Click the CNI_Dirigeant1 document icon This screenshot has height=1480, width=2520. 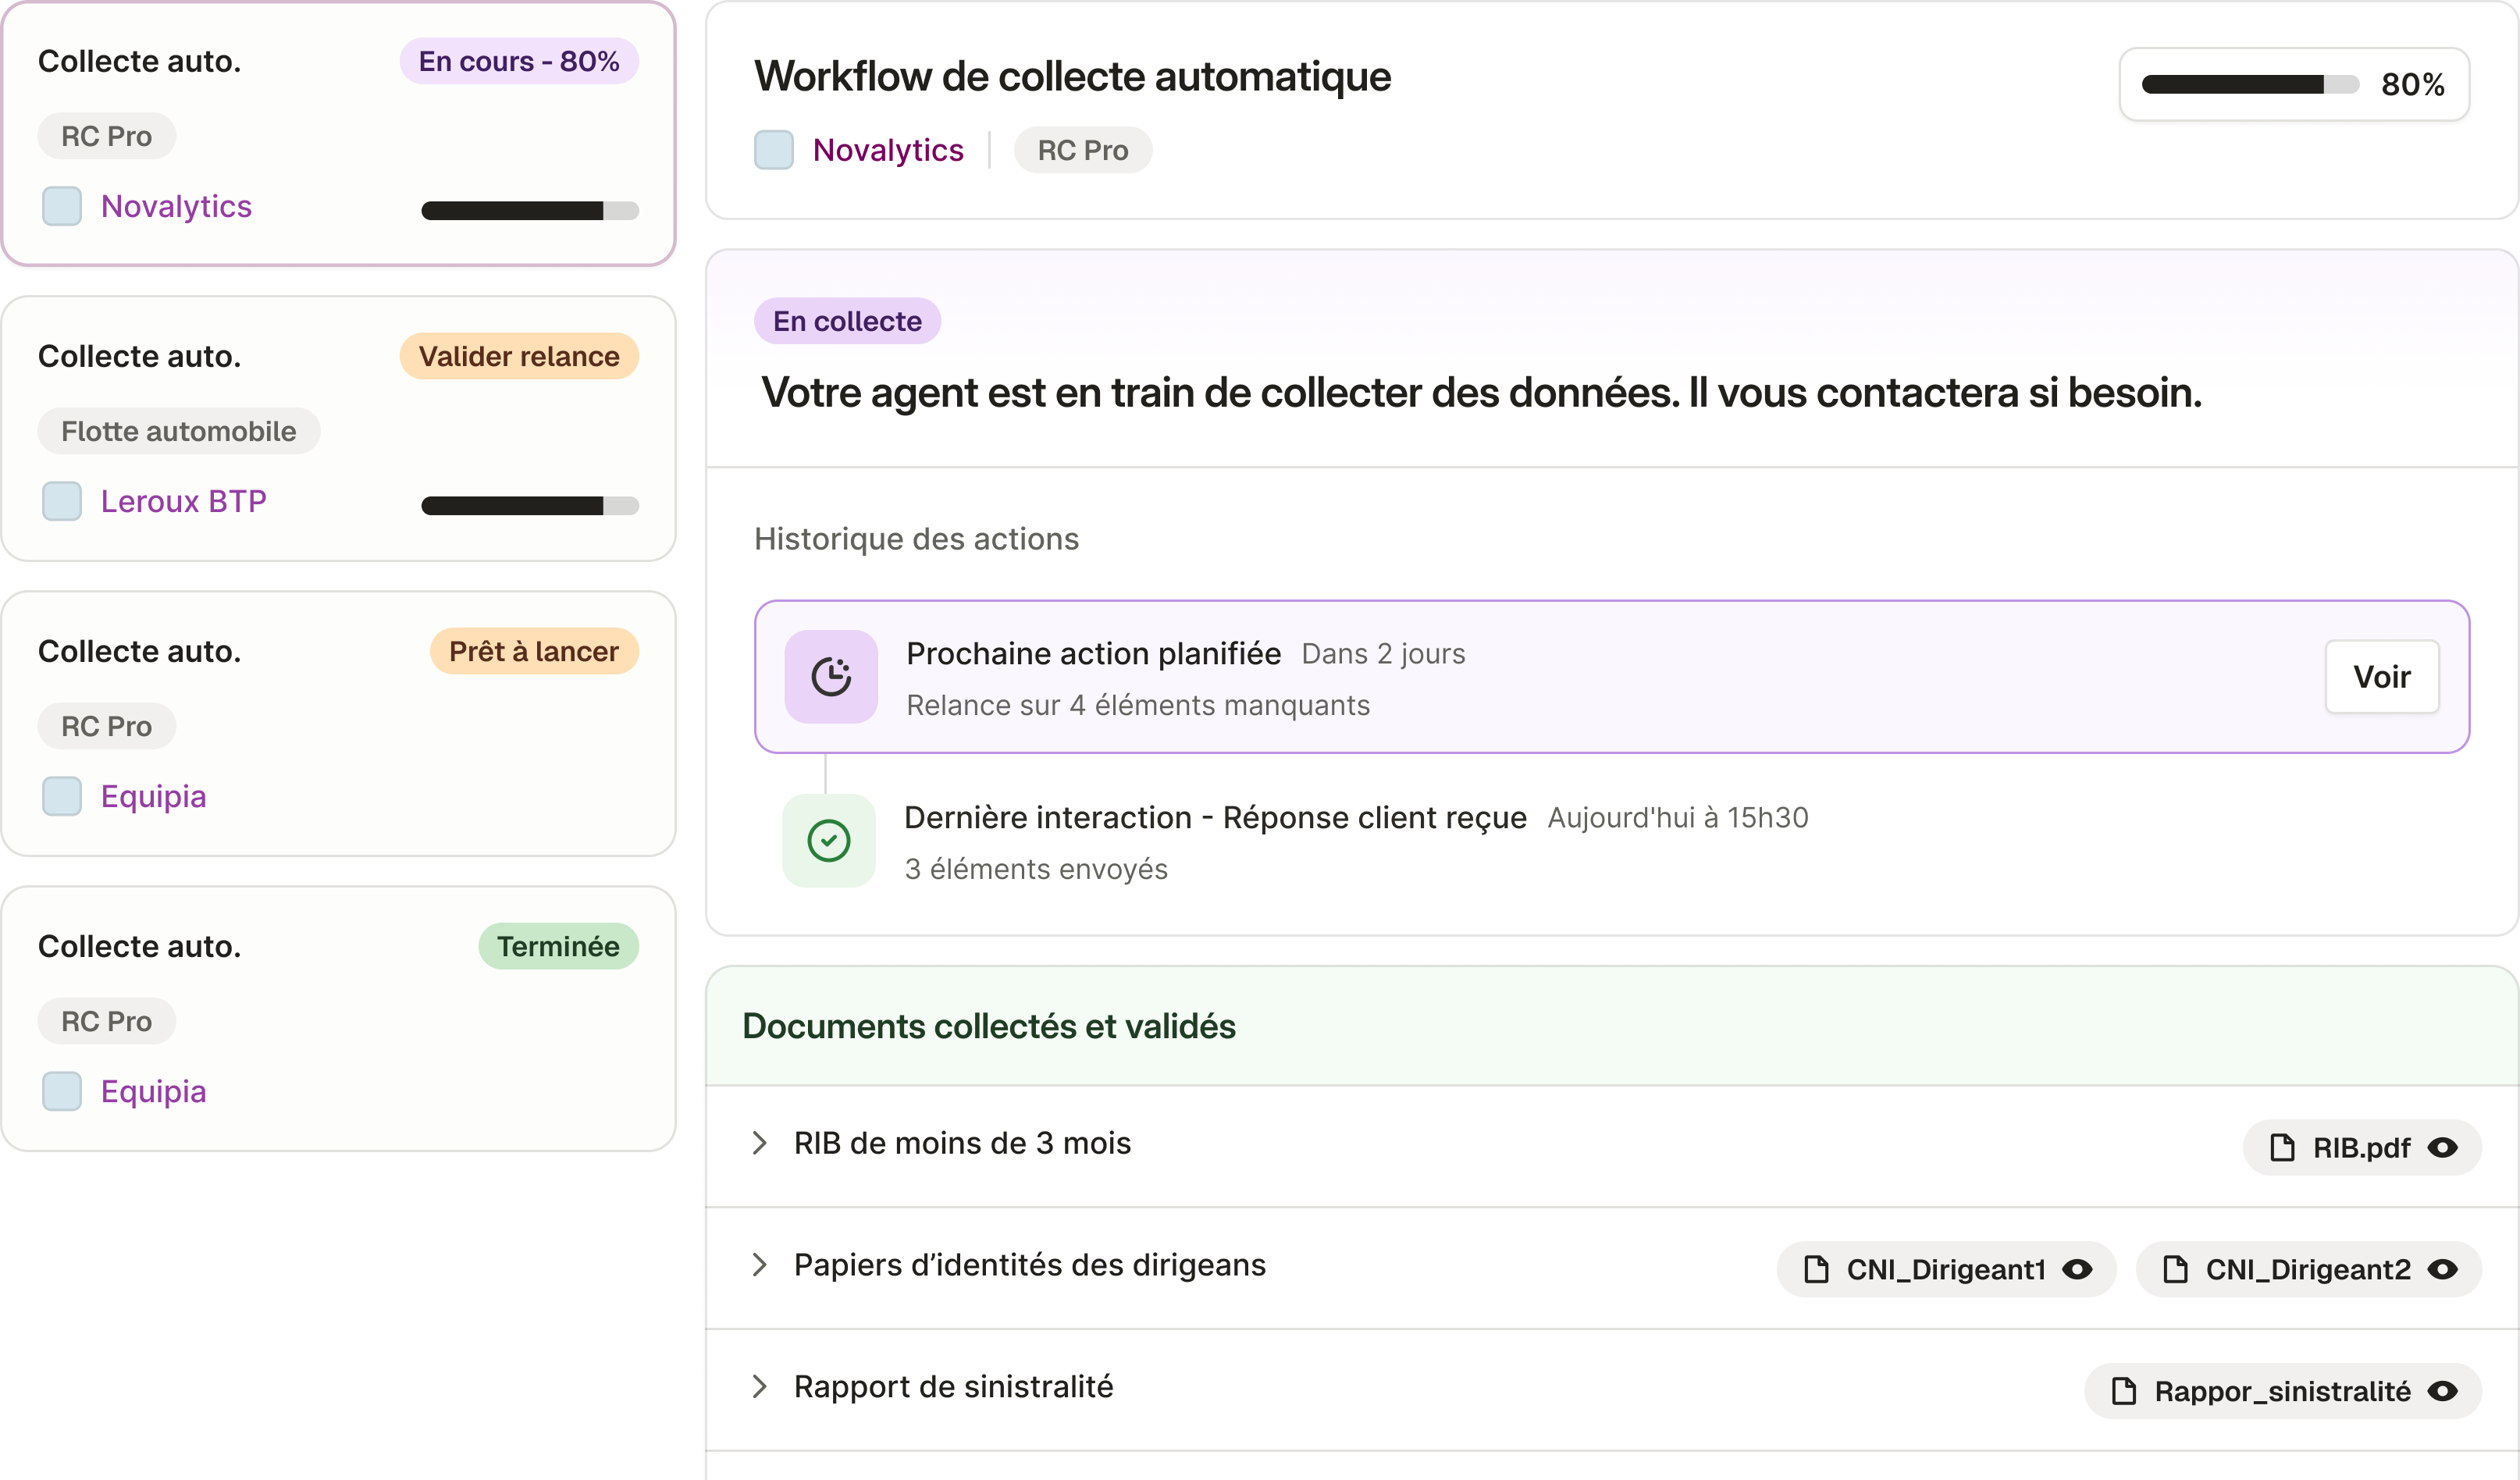1816,1270
